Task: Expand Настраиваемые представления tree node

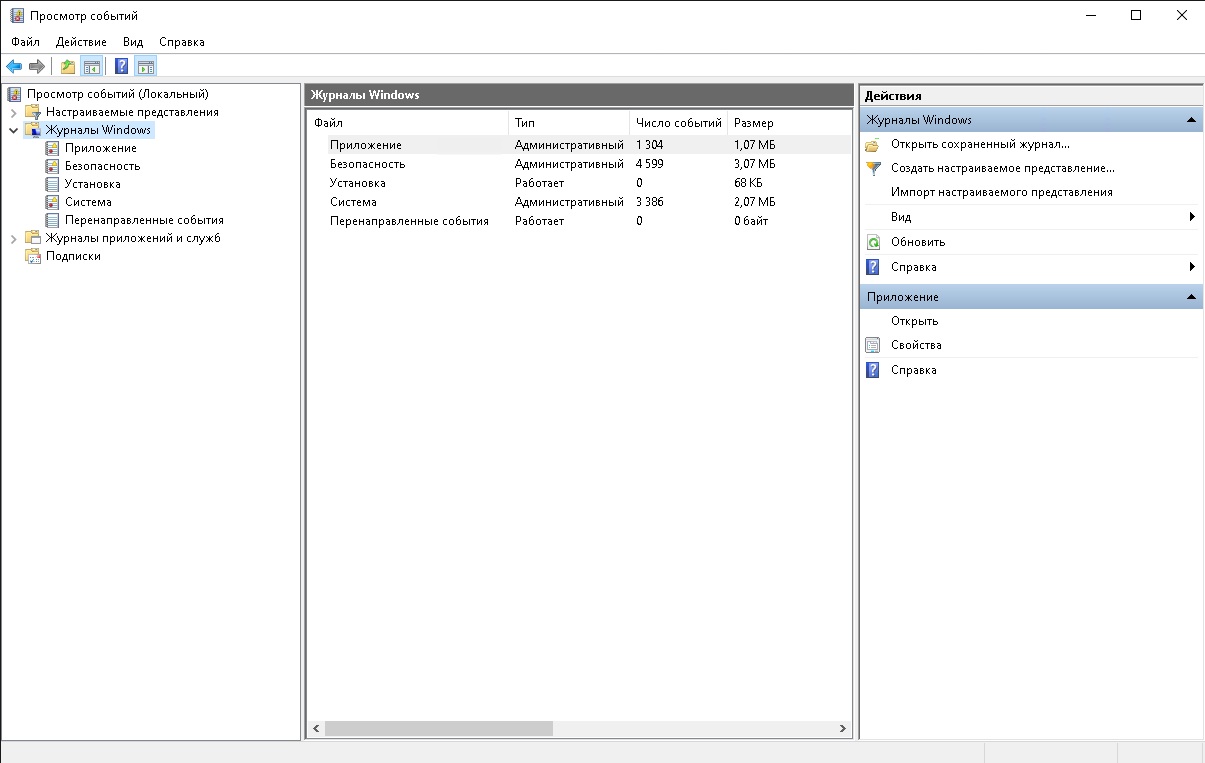Action: pos(13,112)
